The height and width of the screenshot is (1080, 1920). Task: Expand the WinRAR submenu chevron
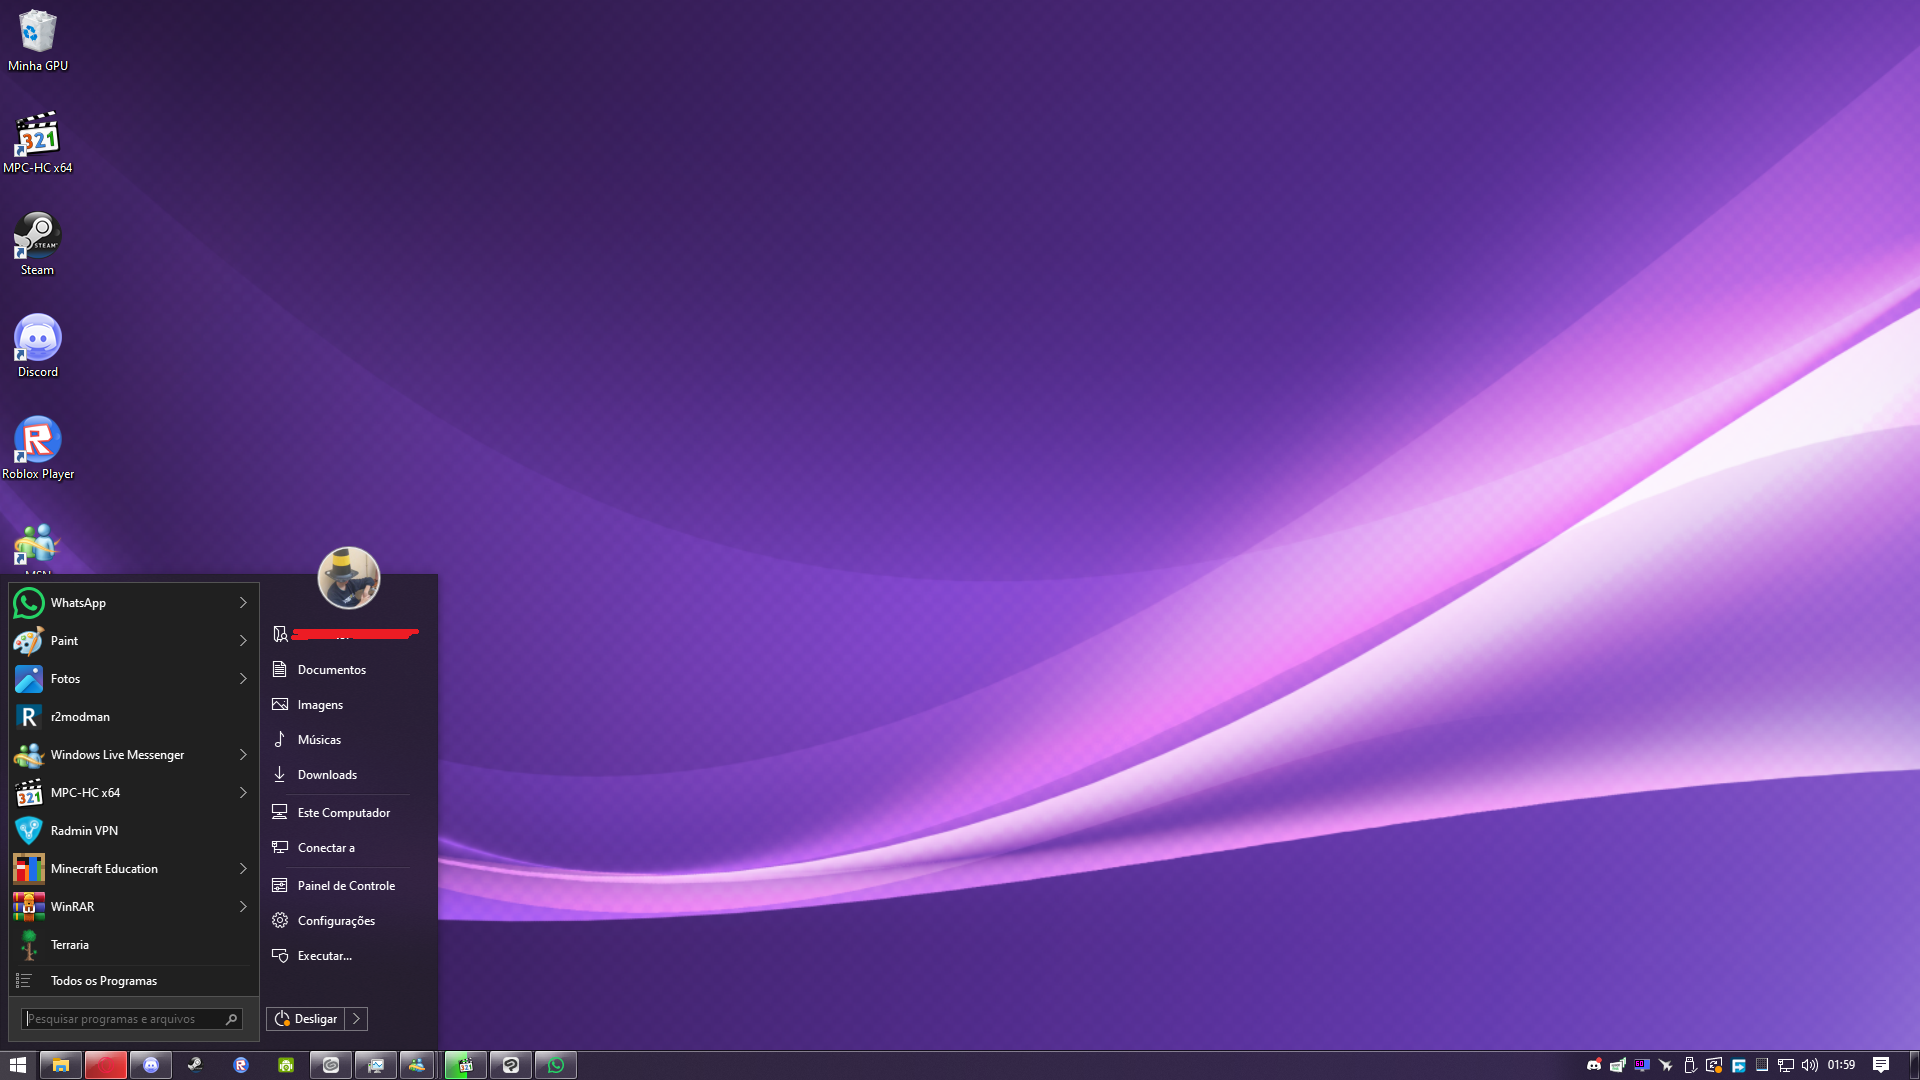coord(243,907)
